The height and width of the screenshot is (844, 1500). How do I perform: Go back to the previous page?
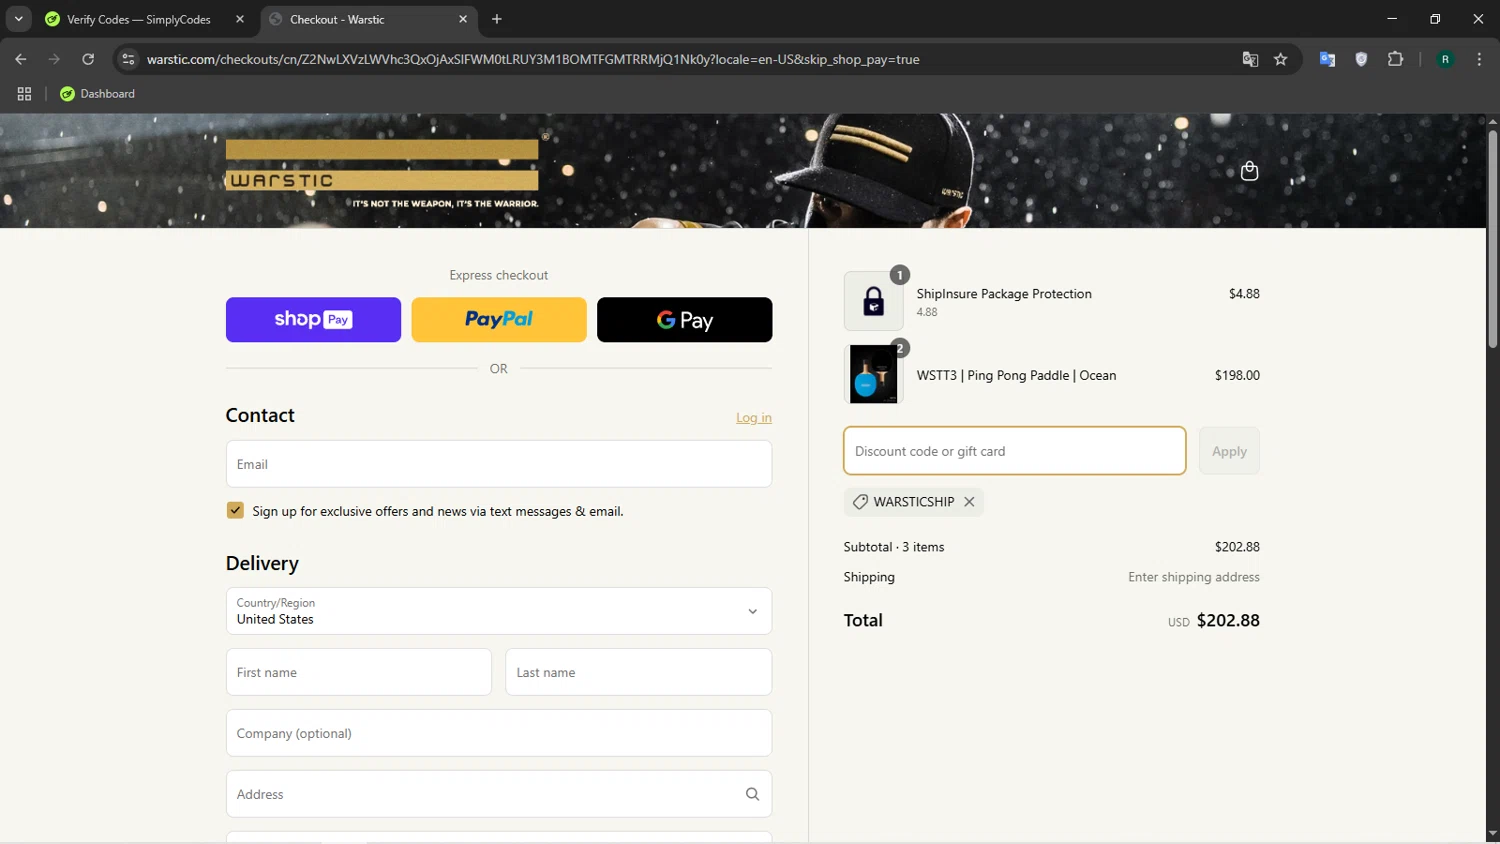coord(21,59)
